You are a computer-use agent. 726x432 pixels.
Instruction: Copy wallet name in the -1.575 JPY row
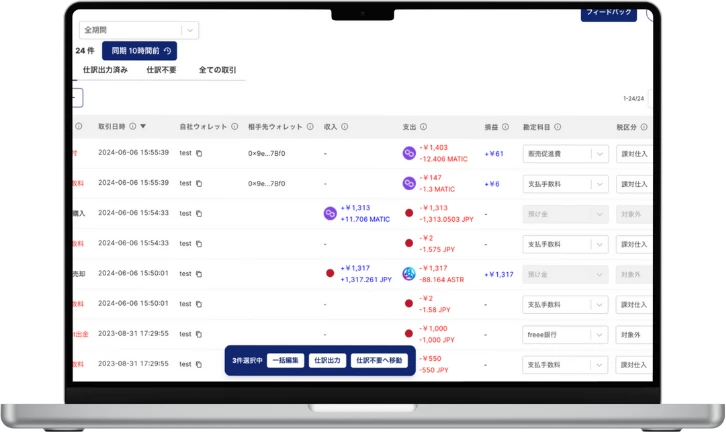point(199,244)
